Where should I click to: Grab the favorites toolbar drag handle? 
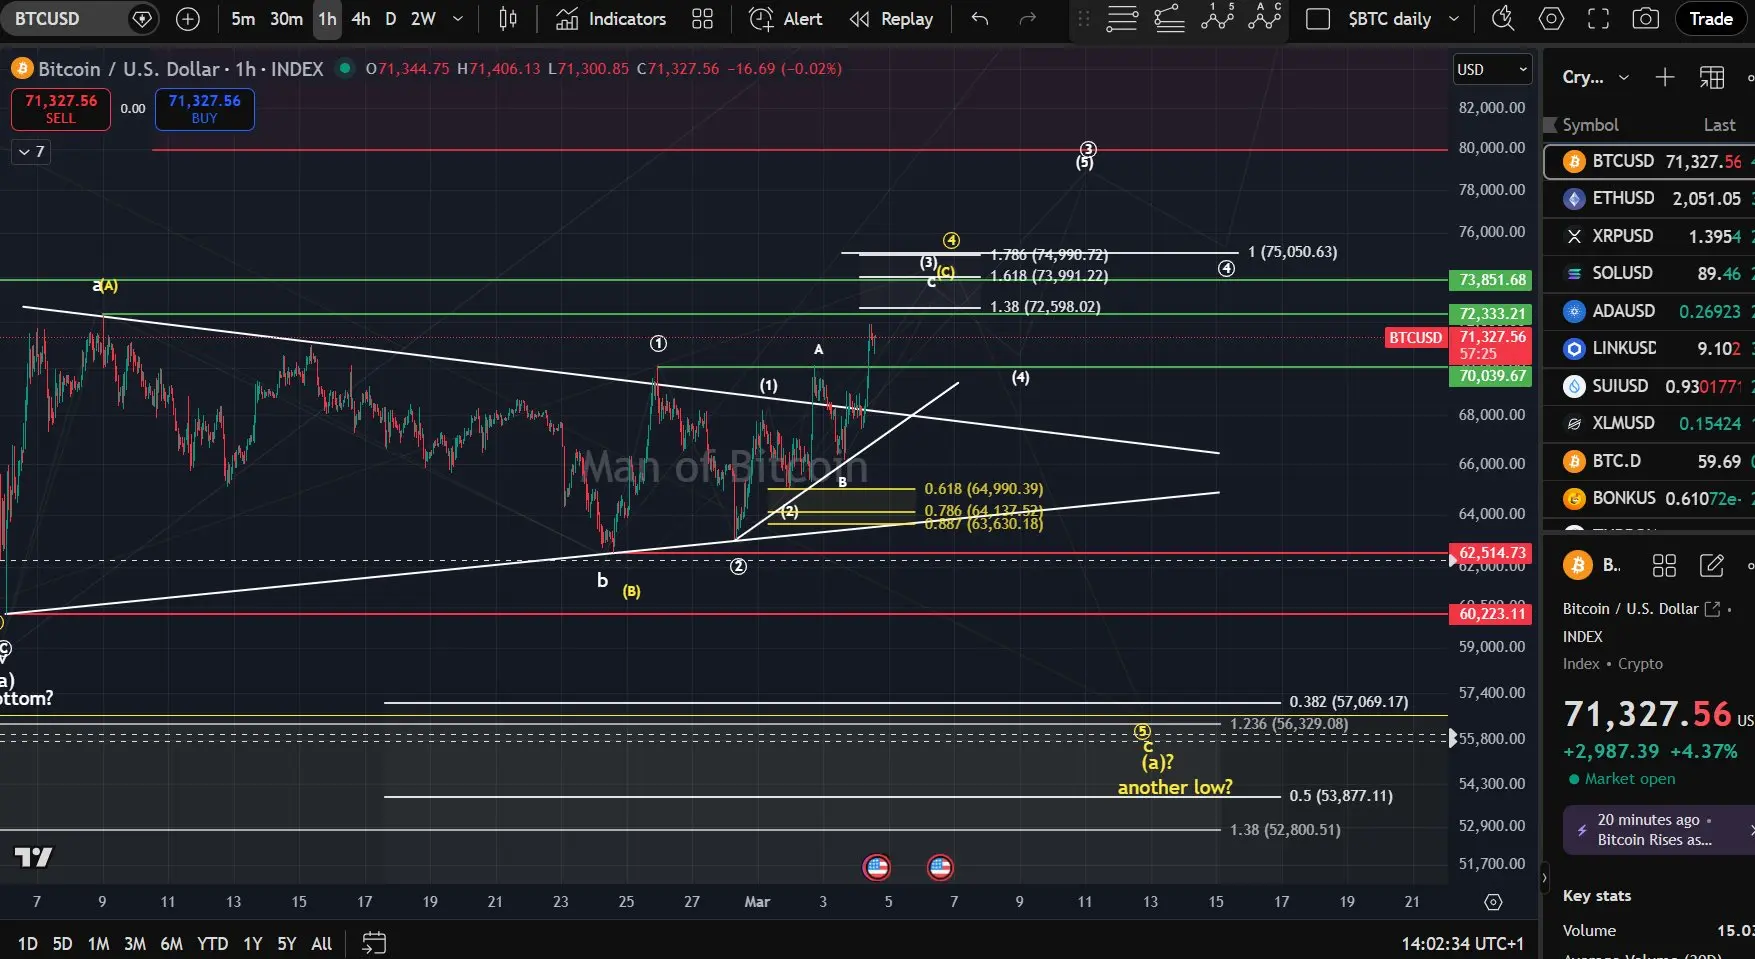[x=1083, y=19]
